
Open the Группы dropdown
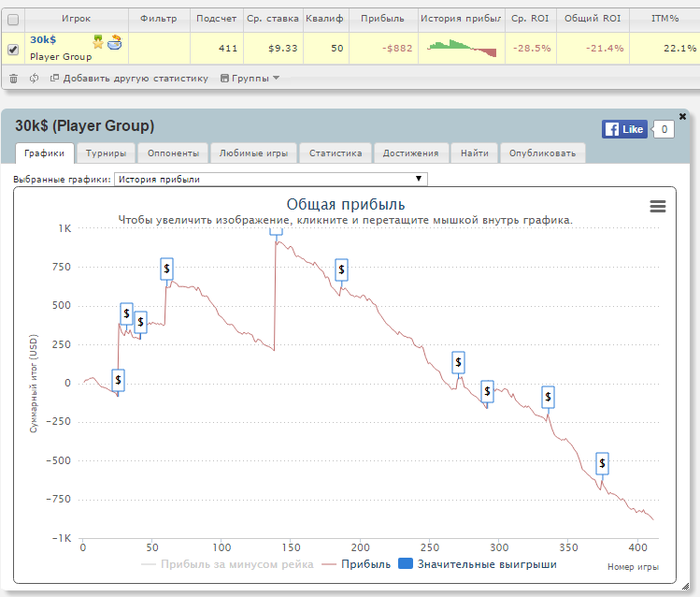[x=250, y=79]
